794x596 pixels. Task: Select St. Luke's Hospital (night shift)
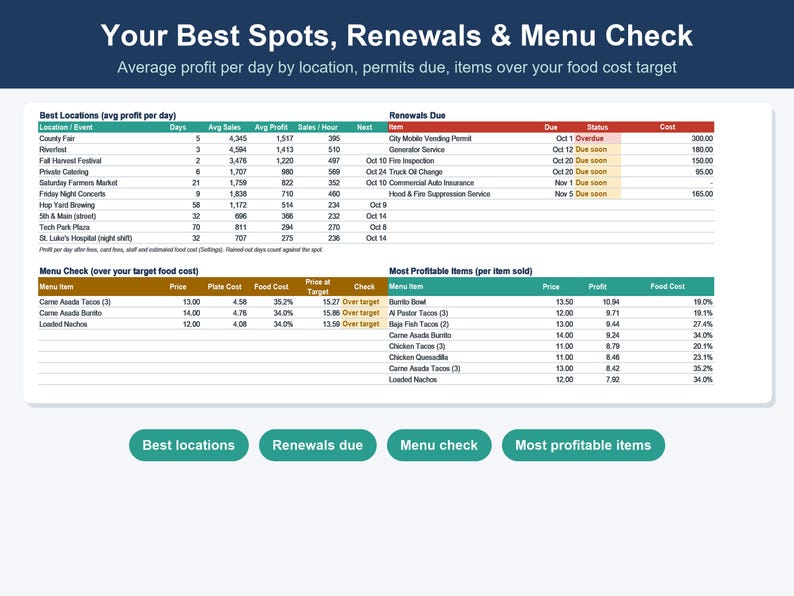[x=86, y=238]
